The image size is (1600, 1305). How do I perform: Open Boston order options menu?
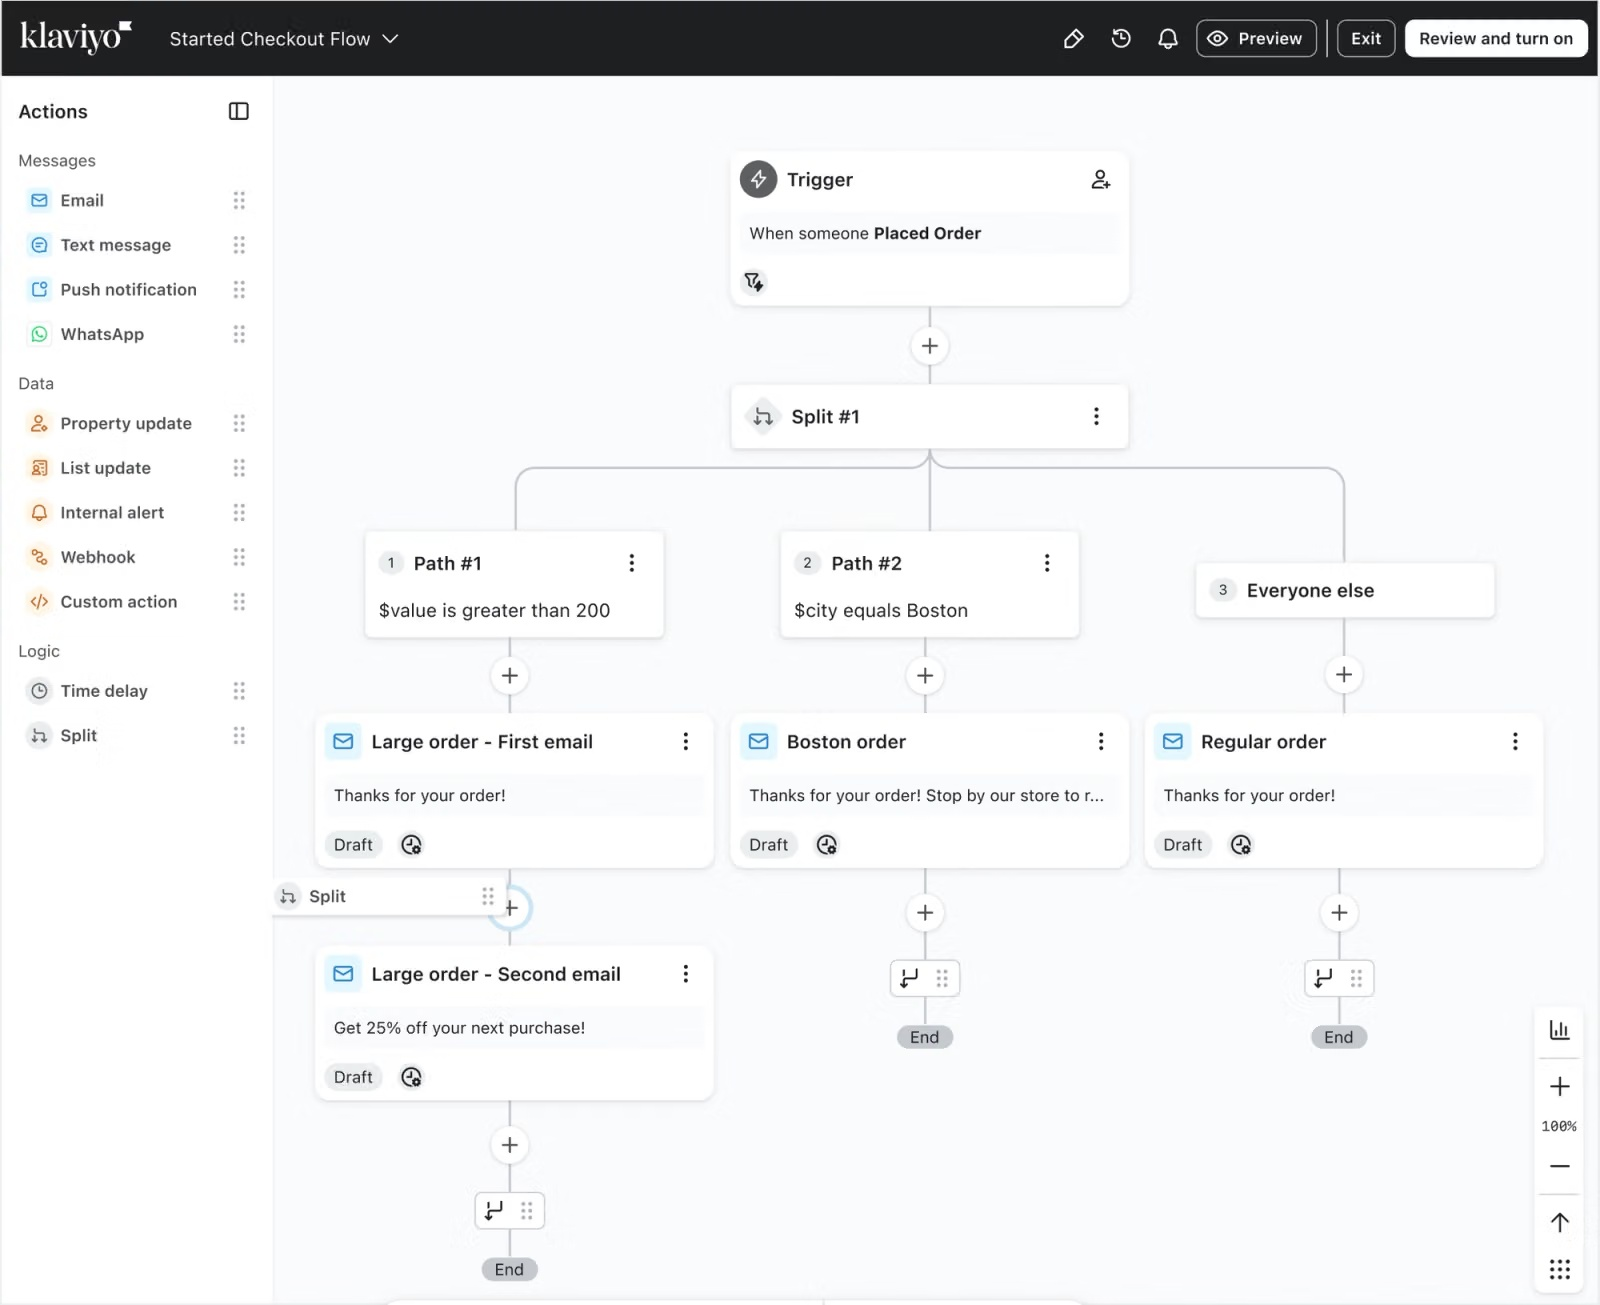[x=1101, y=741]
